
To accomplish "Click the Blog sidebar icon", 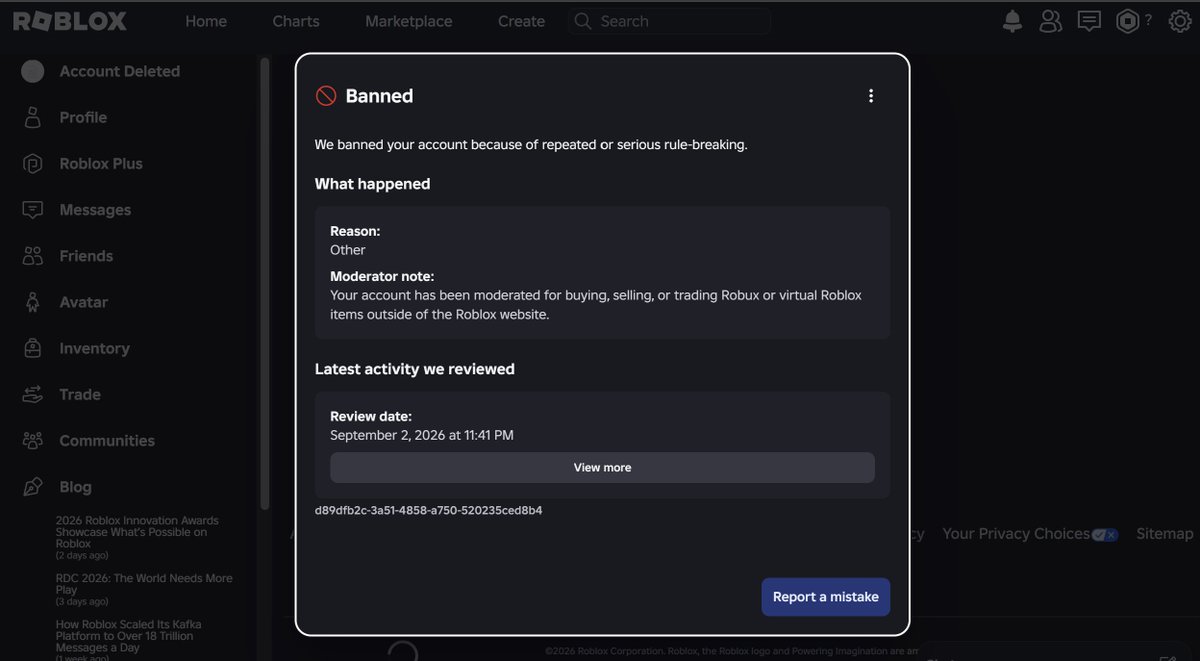I will (33, 487).
